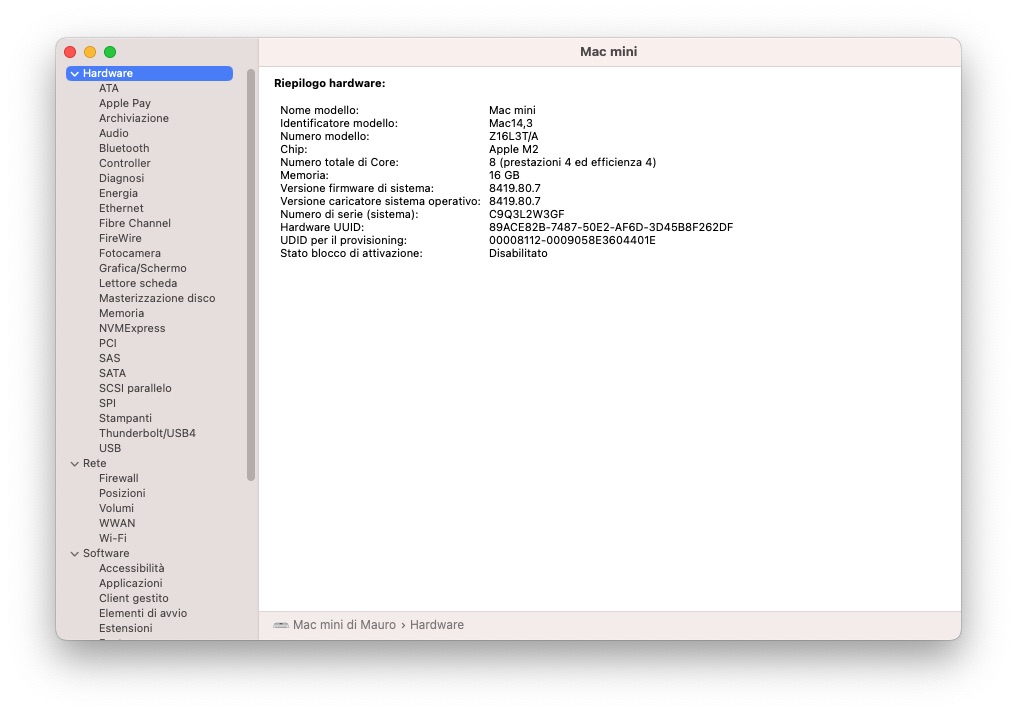Collapse the Hardware section chevron
This screenshot has height=714, width=1017.
(75, 74)
